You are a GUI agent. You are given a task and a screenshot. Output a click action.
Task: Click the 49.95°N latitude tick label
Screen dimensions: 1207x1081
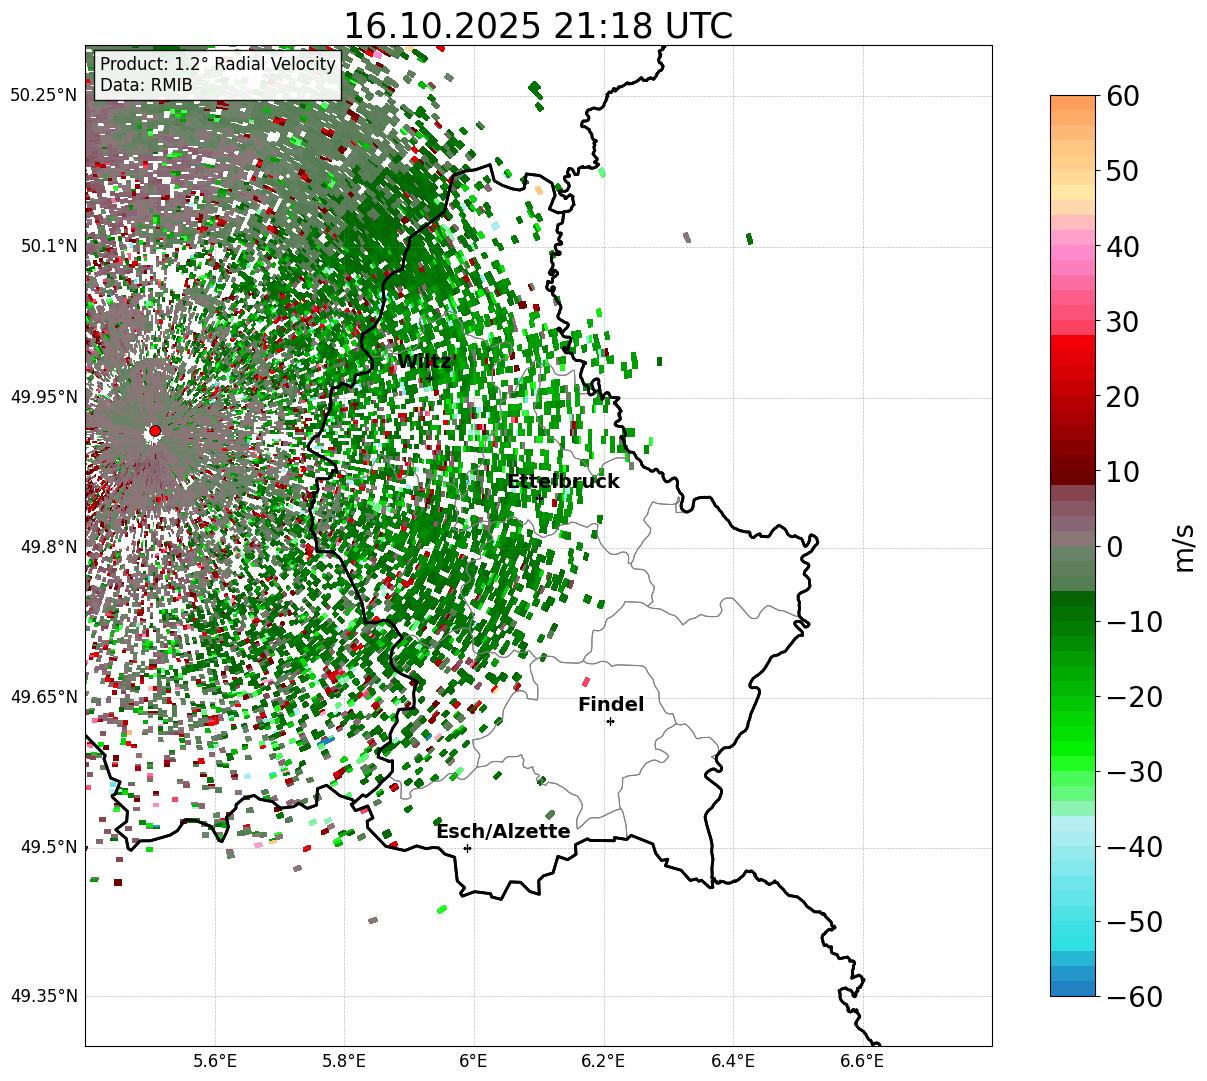pyautogui.click(x=43, y=397)
